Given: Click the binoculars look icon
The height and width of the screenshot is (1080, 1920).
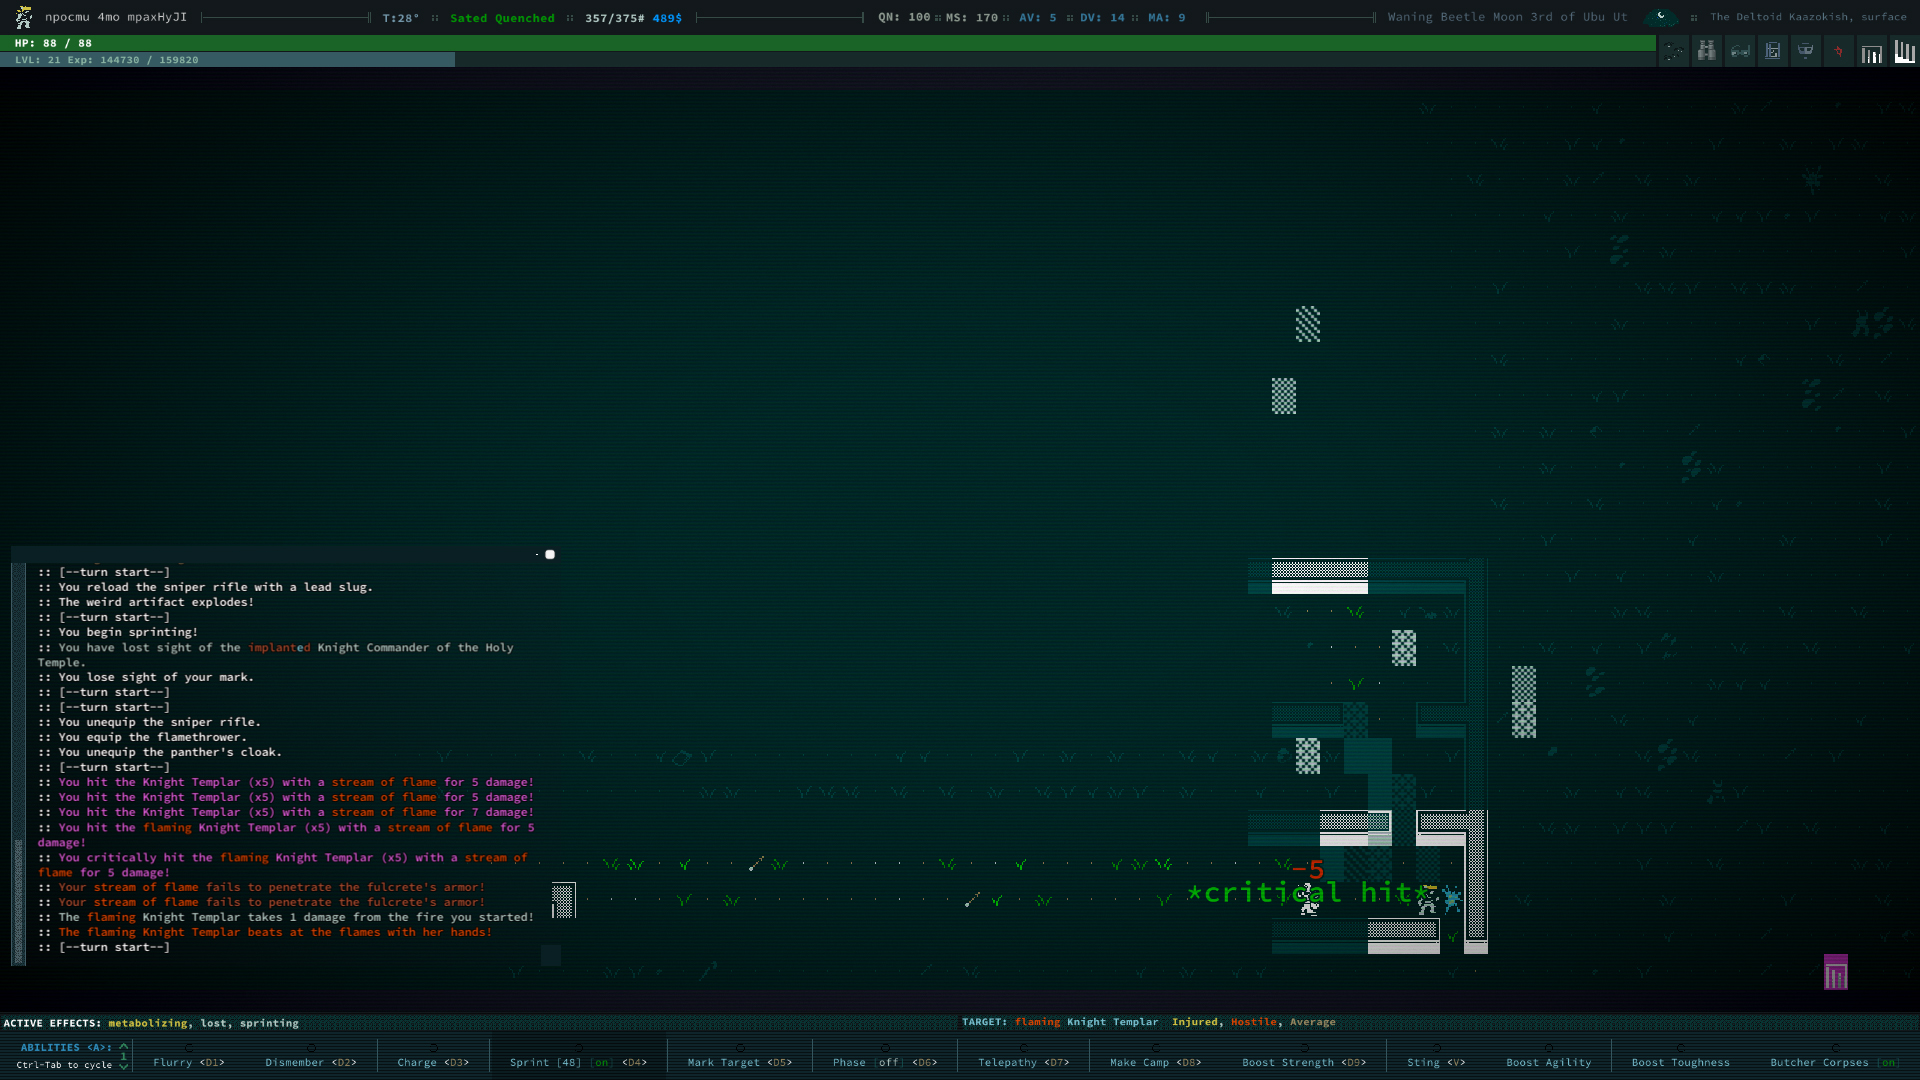Looking at the screenshot, I should pos(1706,51).
